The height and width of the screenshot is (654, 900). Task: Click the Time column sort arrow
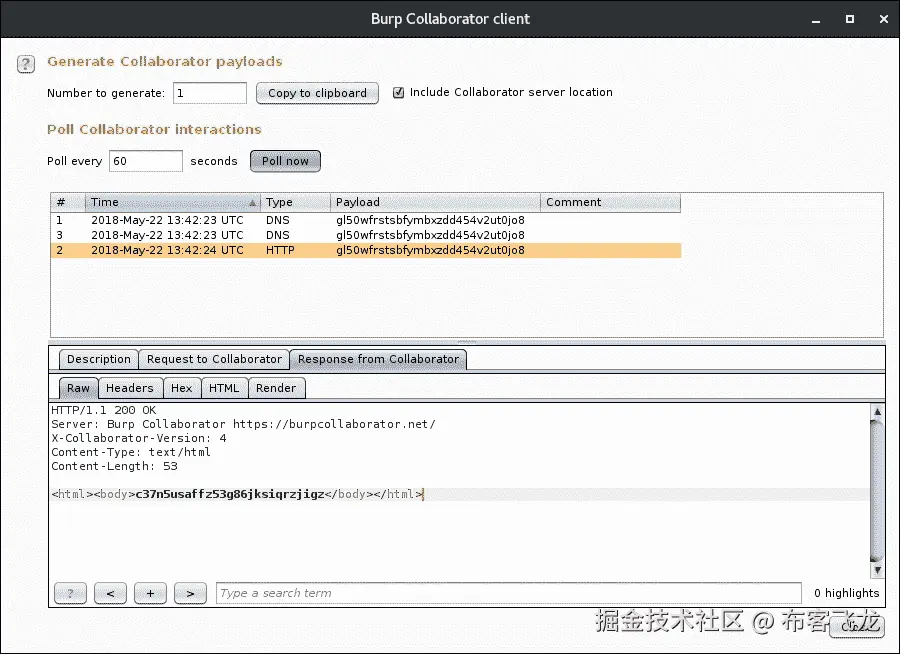tap(252, 203)
